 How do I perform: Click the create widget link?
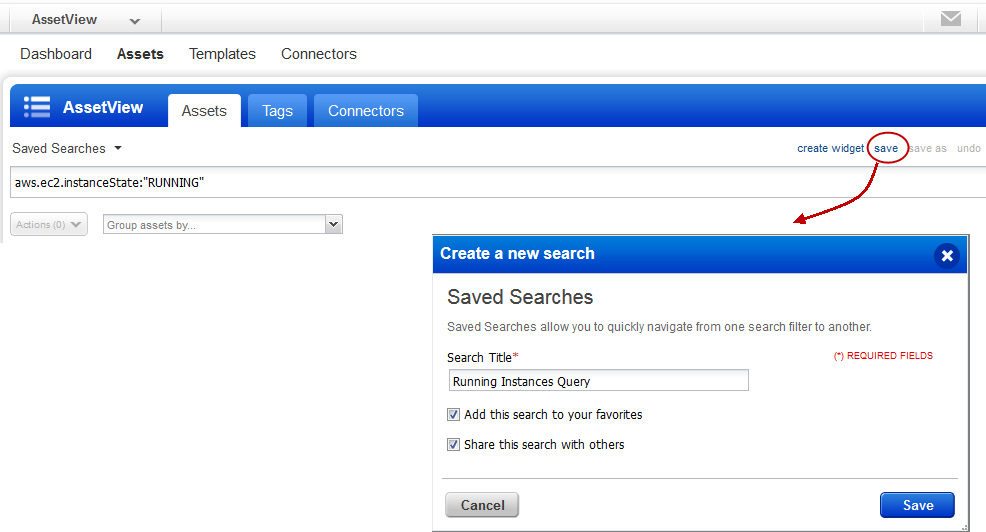pyautogui.click(x=830, y=148)
